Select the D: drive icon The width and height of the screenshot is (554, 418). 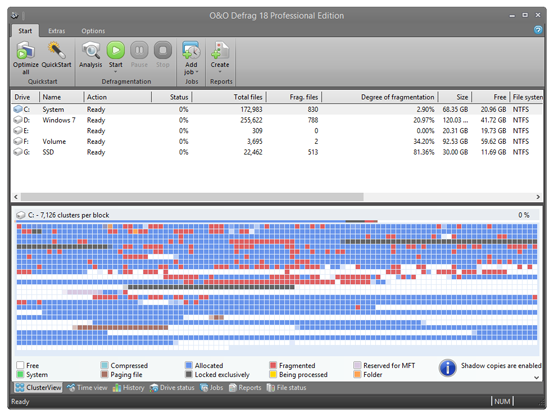[x=18, y=120]
